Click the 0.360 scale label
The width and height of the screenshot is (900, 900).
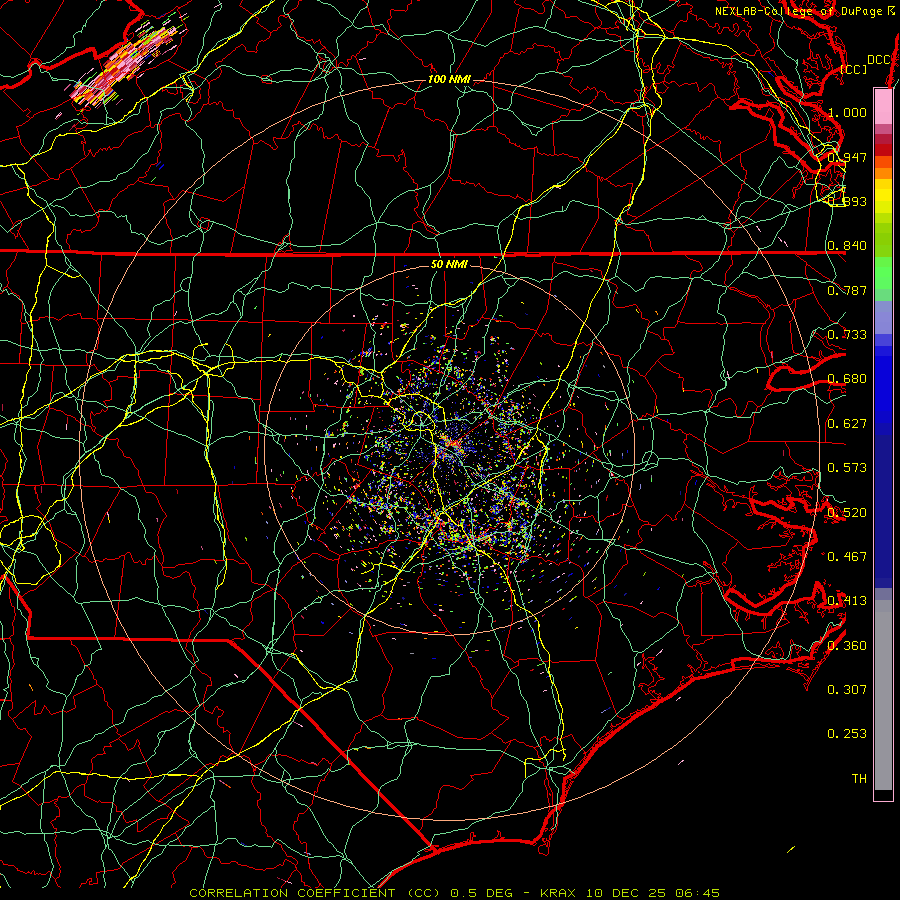click(847, 646)
